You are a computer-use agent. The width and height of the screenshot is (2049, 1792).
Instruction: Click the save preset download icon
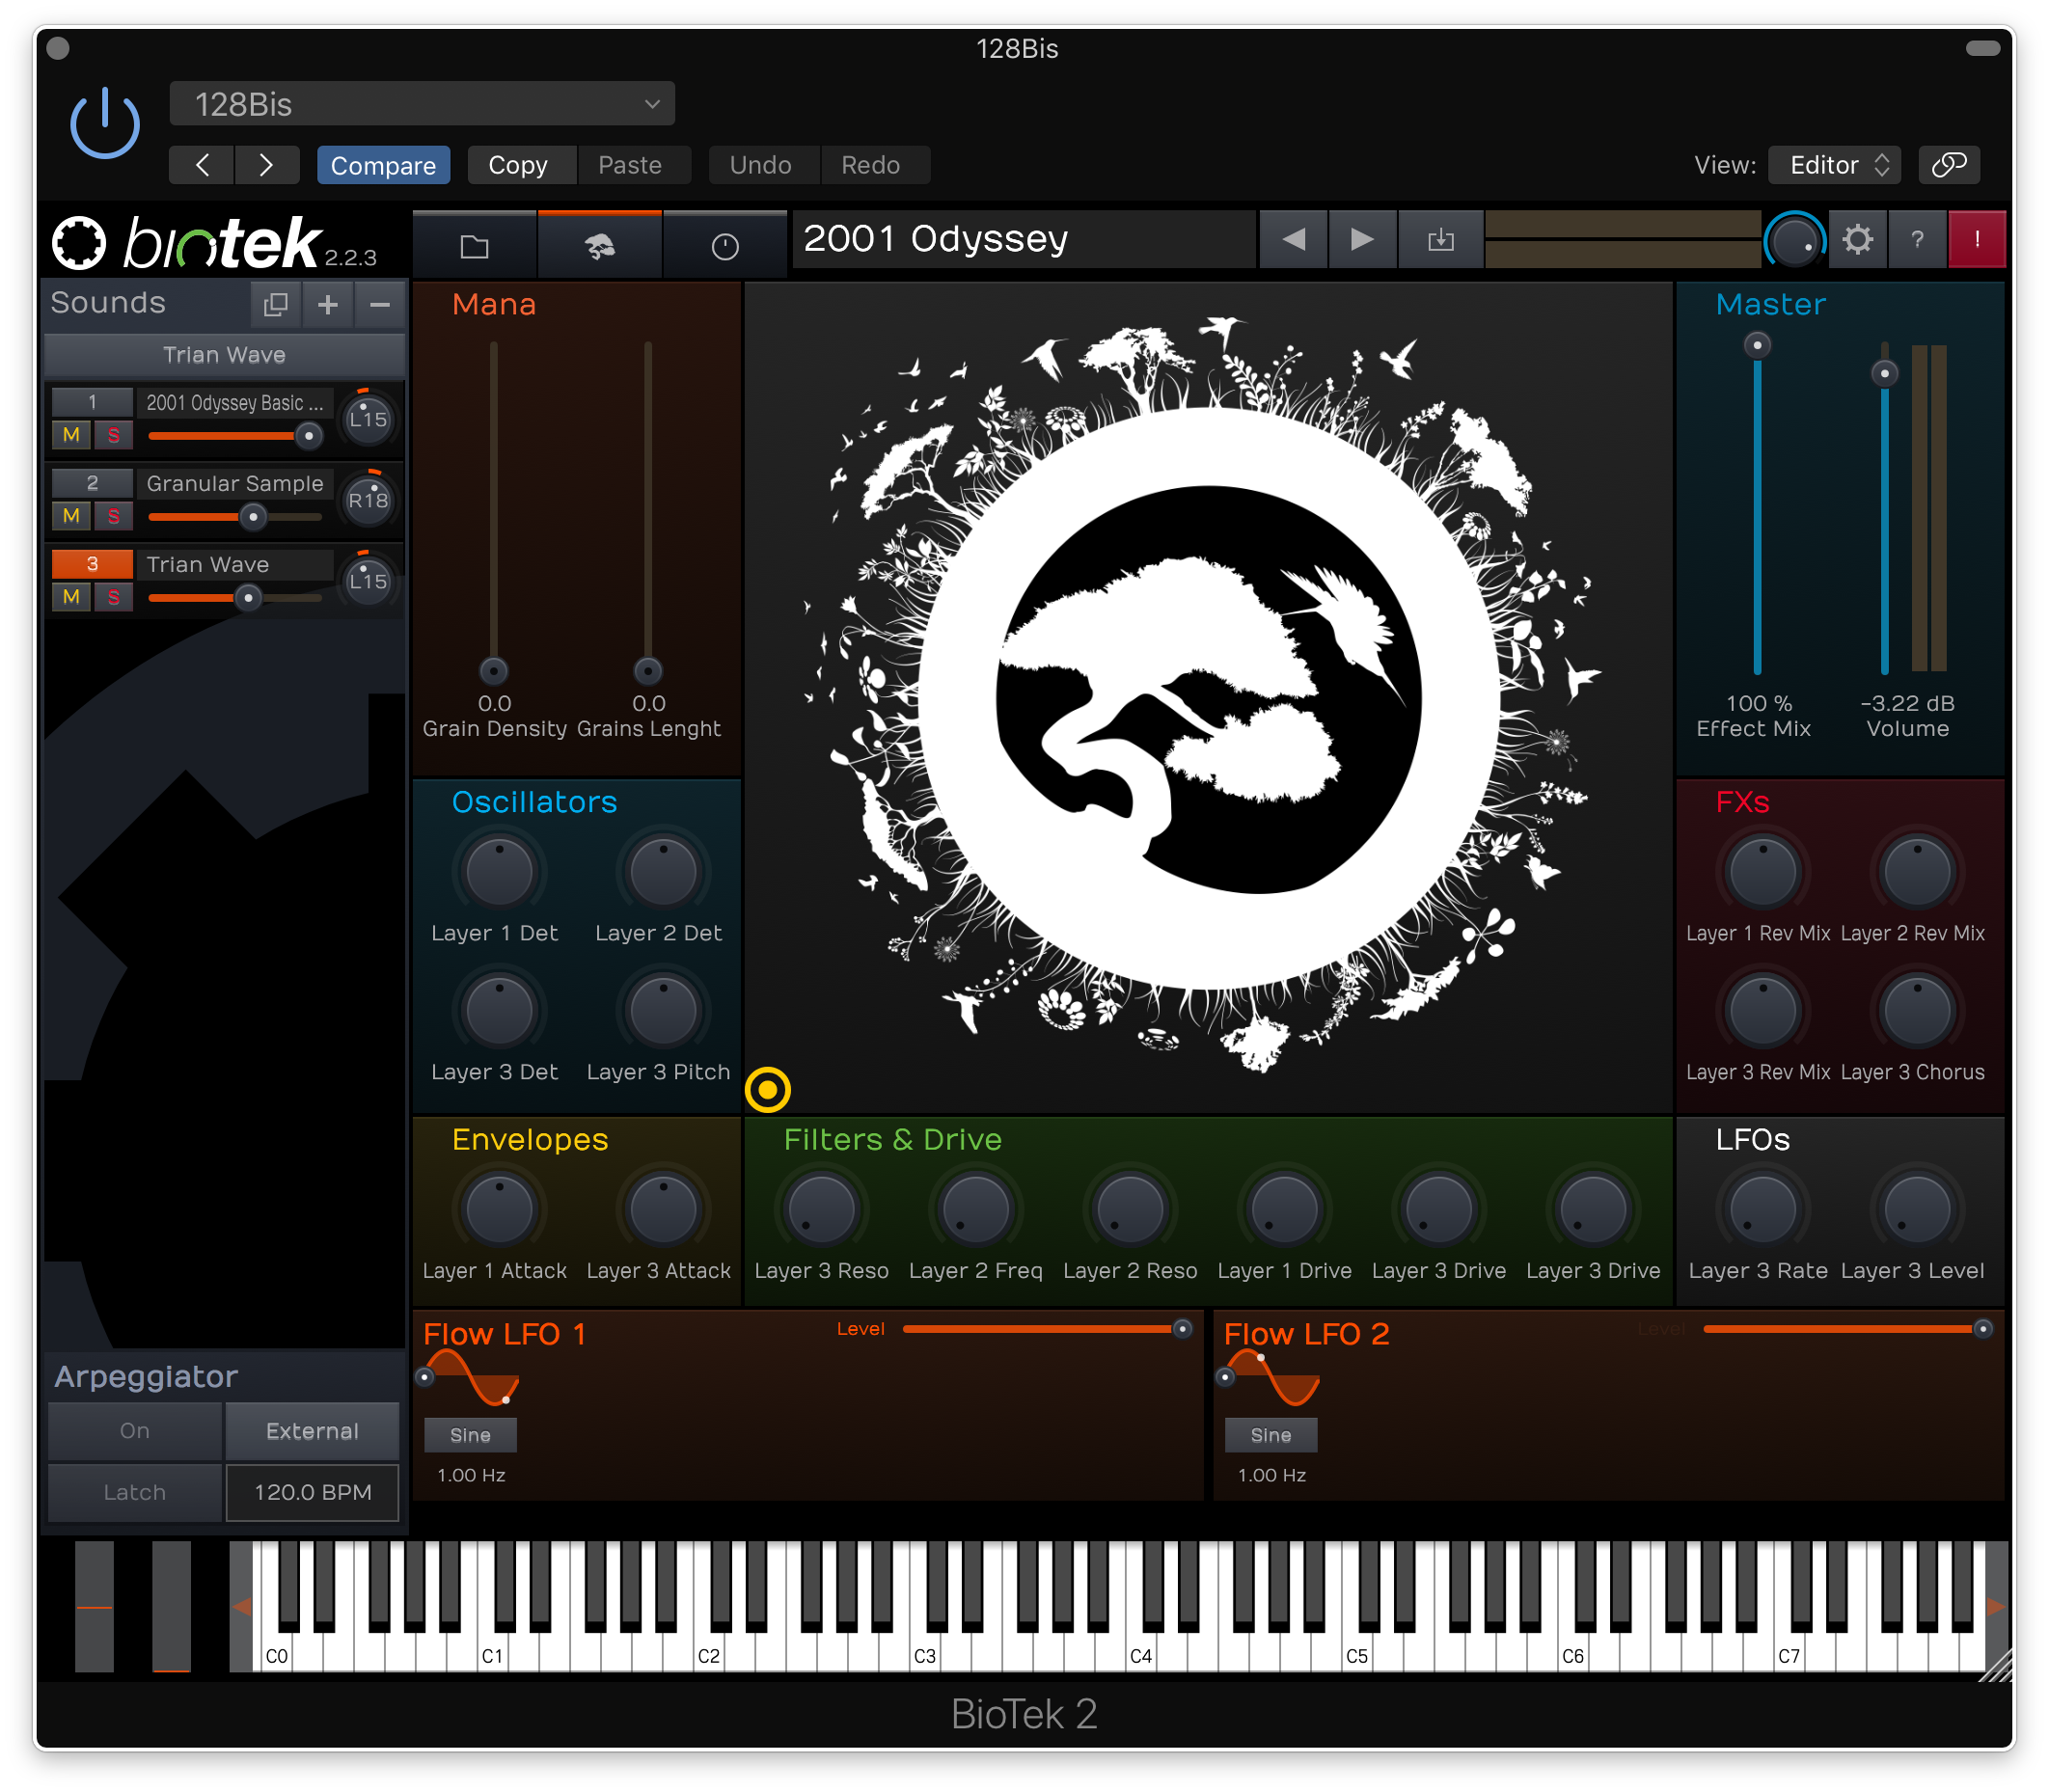[x=1440, y=240]
